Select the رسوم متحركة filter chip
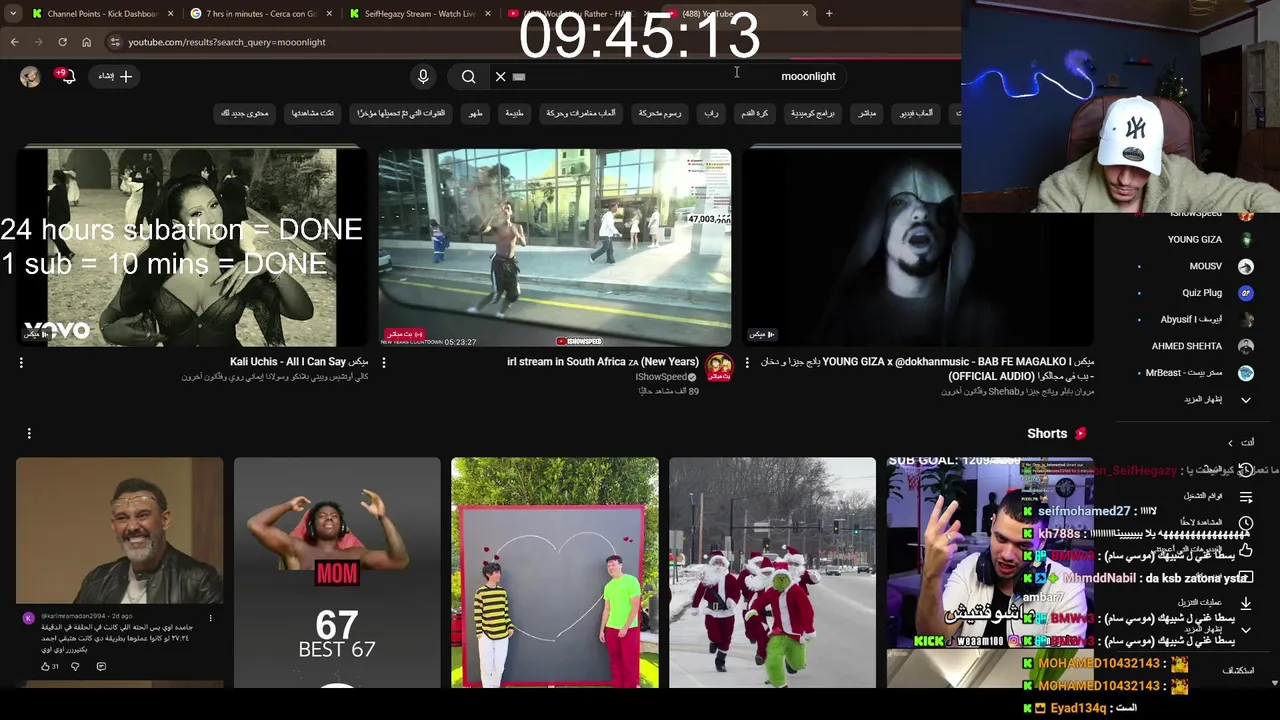1280x720 pixels. [660, 113]
